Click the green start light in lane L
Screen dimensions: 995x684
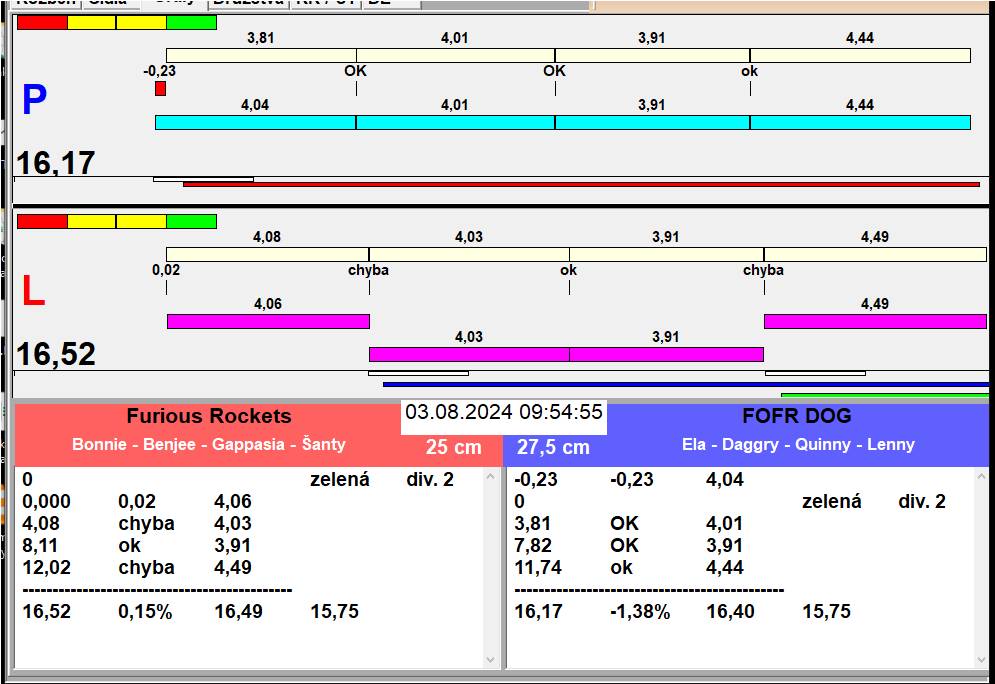click(x=192, y=221)
